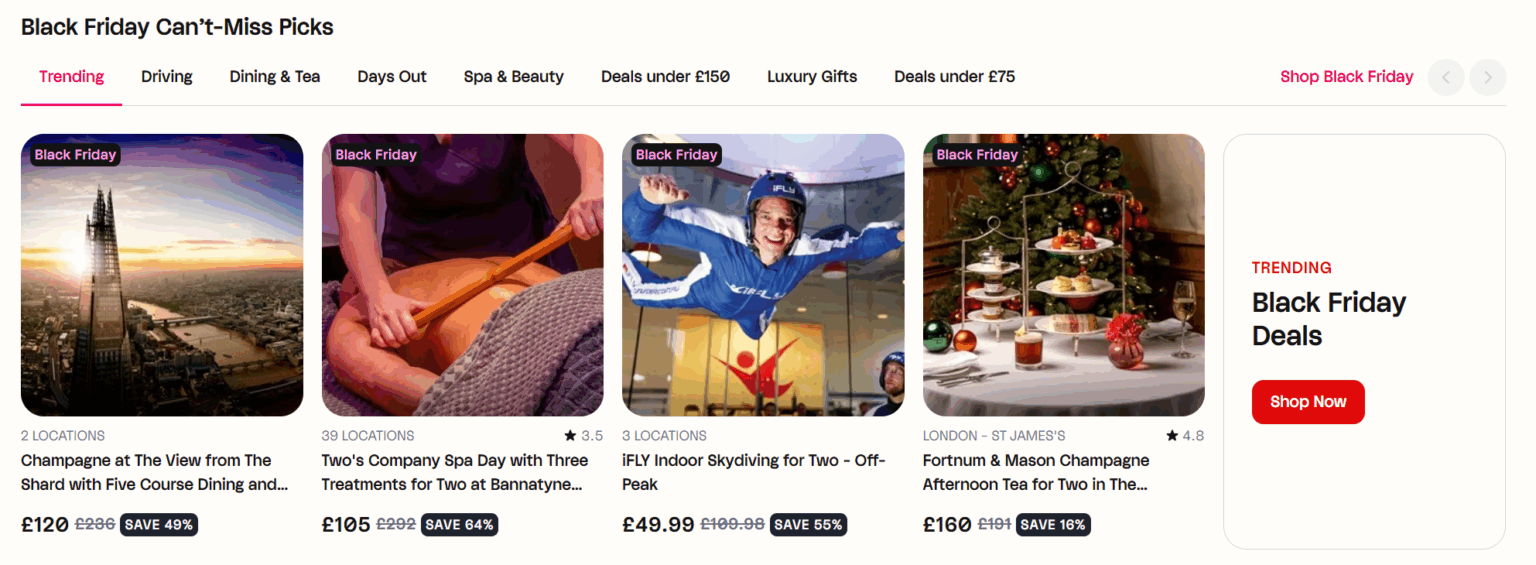The height and width of the screenshot is (565, 1536).
Task: Open the Dining & Tea tab
Action: tap(275, 77)
